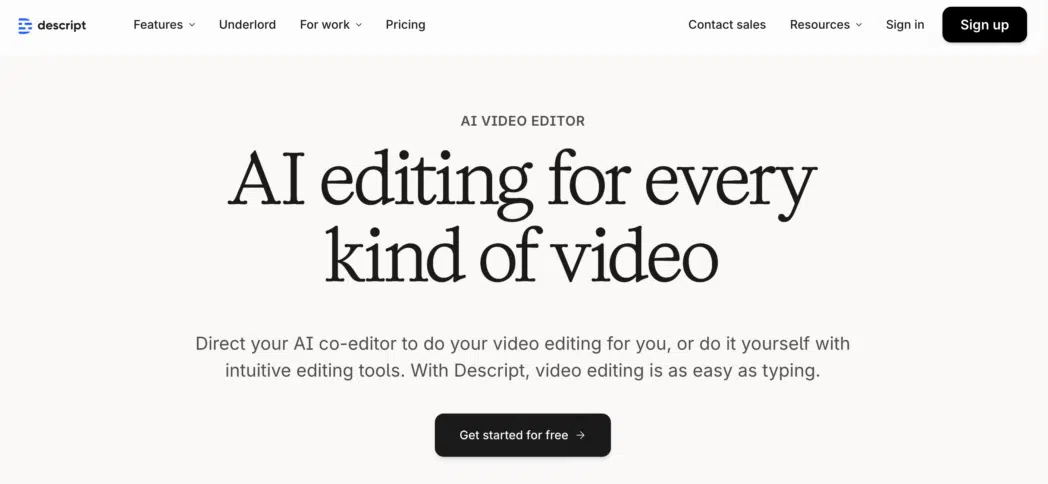Go to the Underlord page
Viewport: 1048px width, 484px height.
tap(247, 25)
